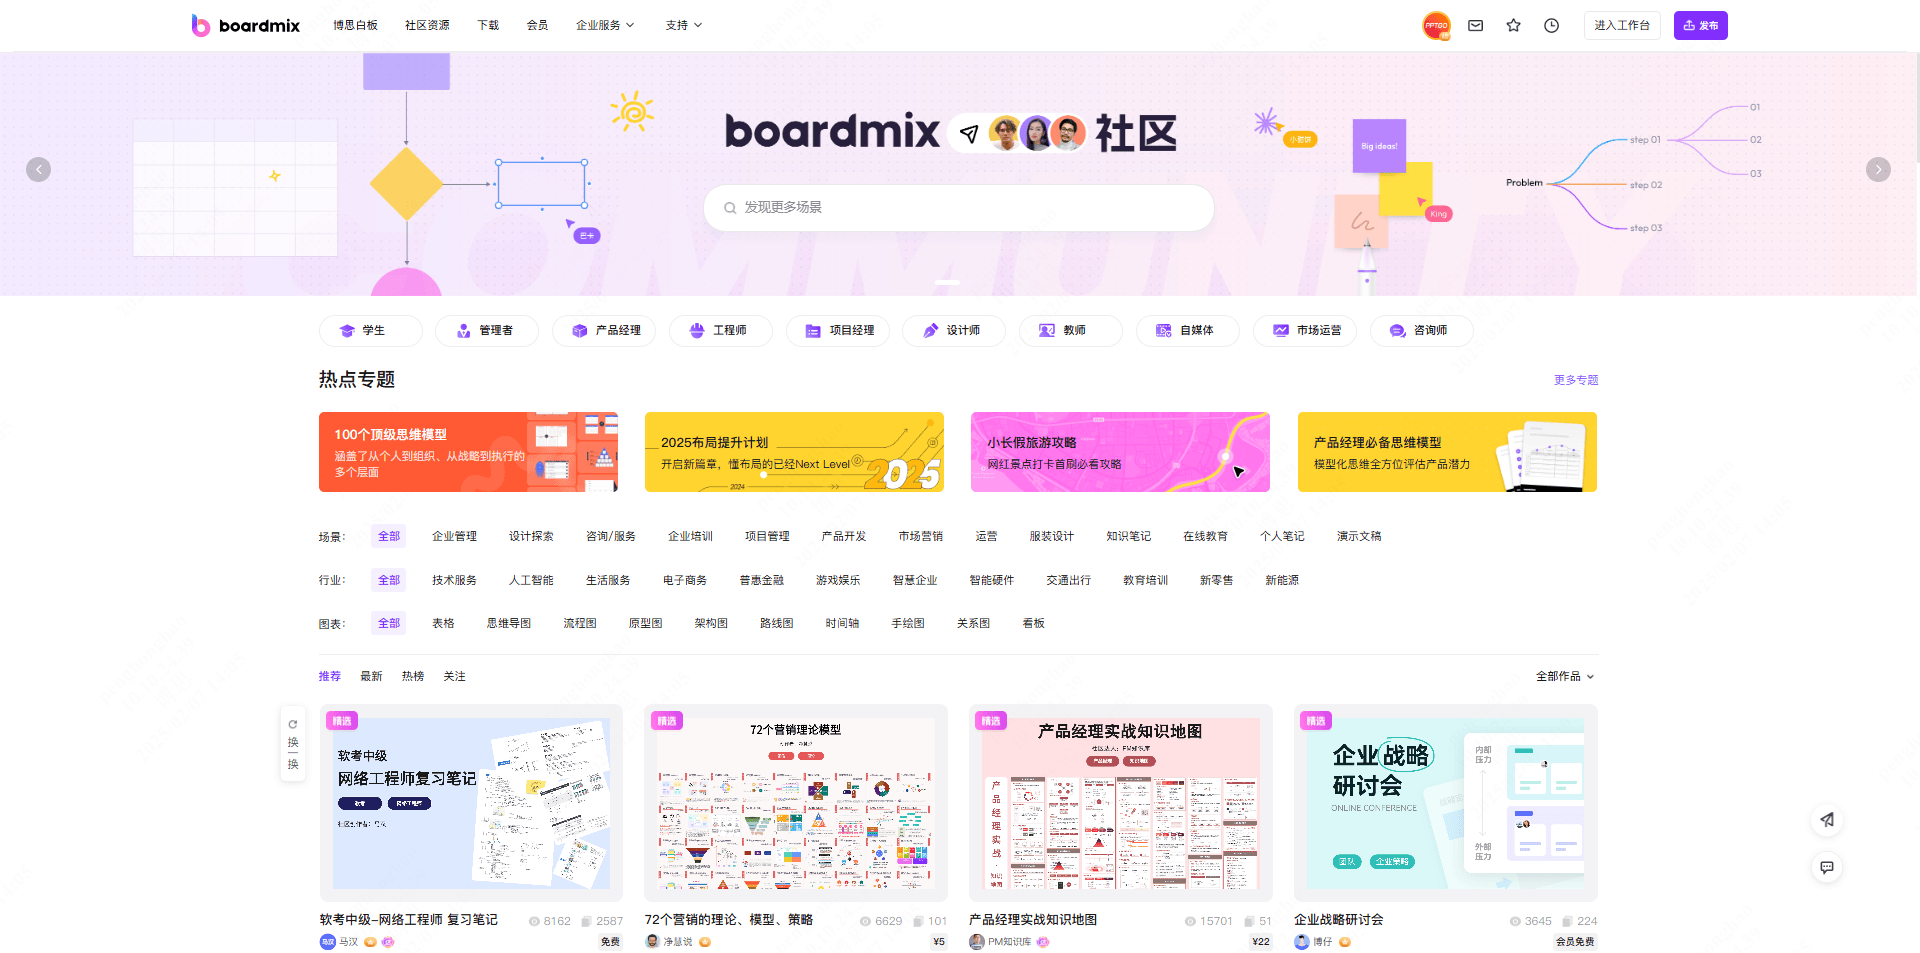Open the 2025布局提升计划 topic card
This screenshot has width=1920, height=953.
pos(794,452)
